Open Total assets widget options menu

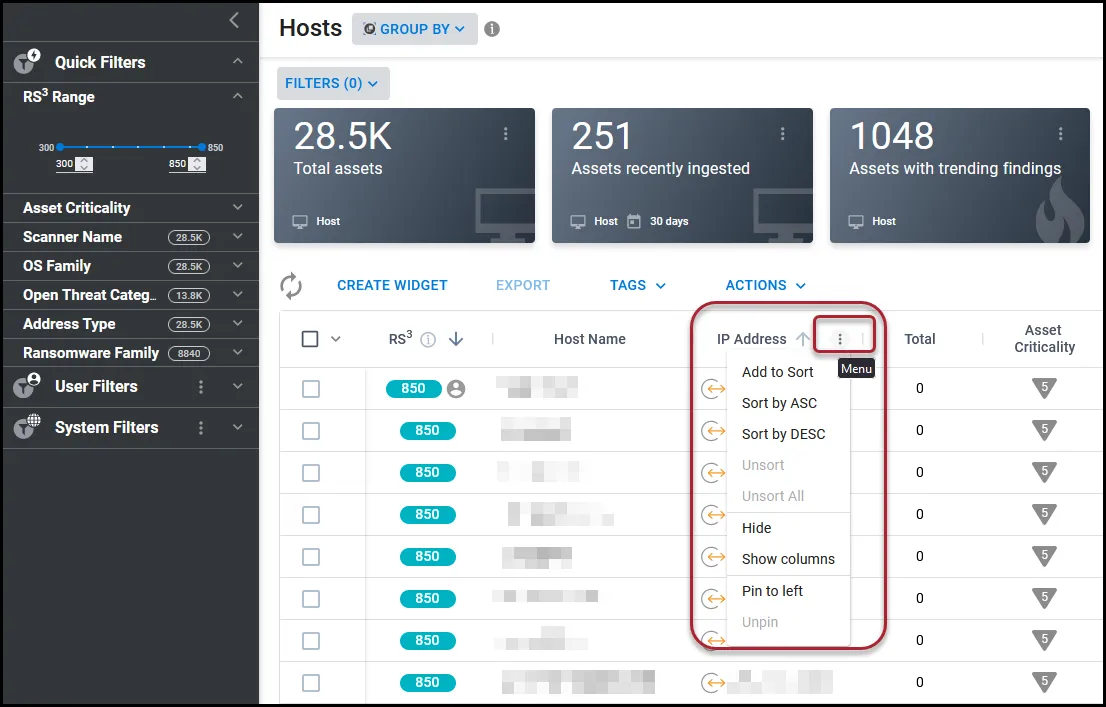click(x=506, y=133)
